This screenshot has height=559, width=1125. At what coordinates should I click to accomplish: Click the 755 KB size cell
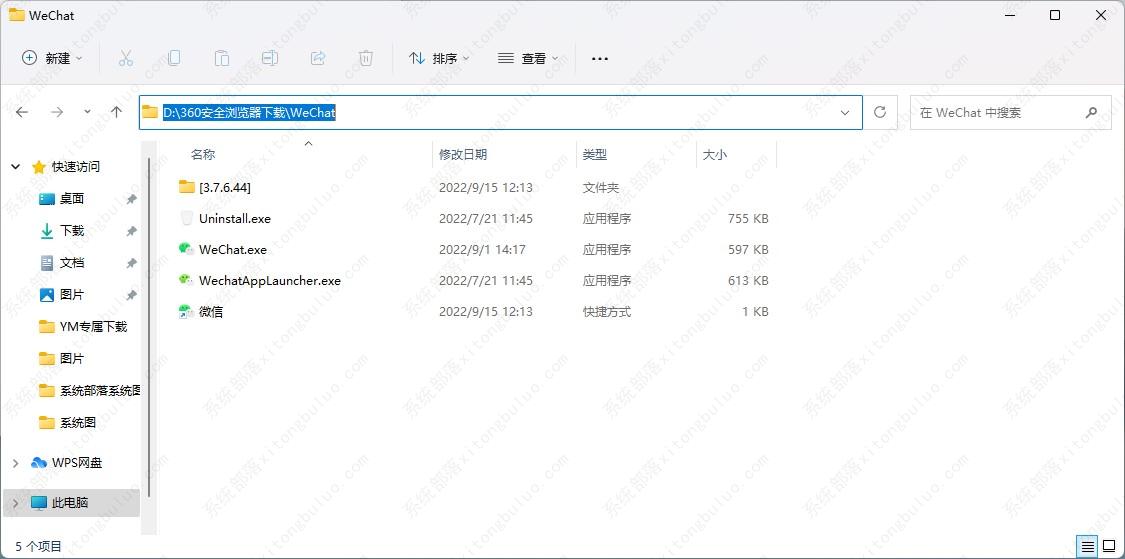pos(748,218)
